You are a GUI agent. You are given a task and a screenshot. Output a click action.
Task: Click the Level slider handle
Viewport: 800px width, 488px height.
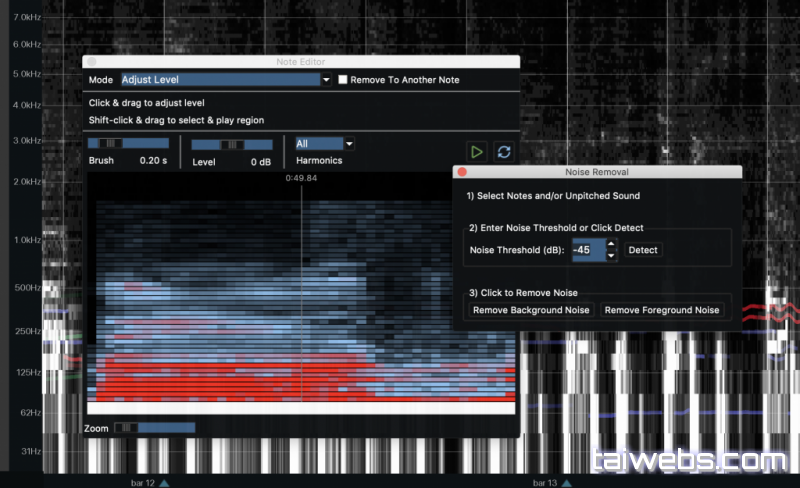tap(232, 144)
